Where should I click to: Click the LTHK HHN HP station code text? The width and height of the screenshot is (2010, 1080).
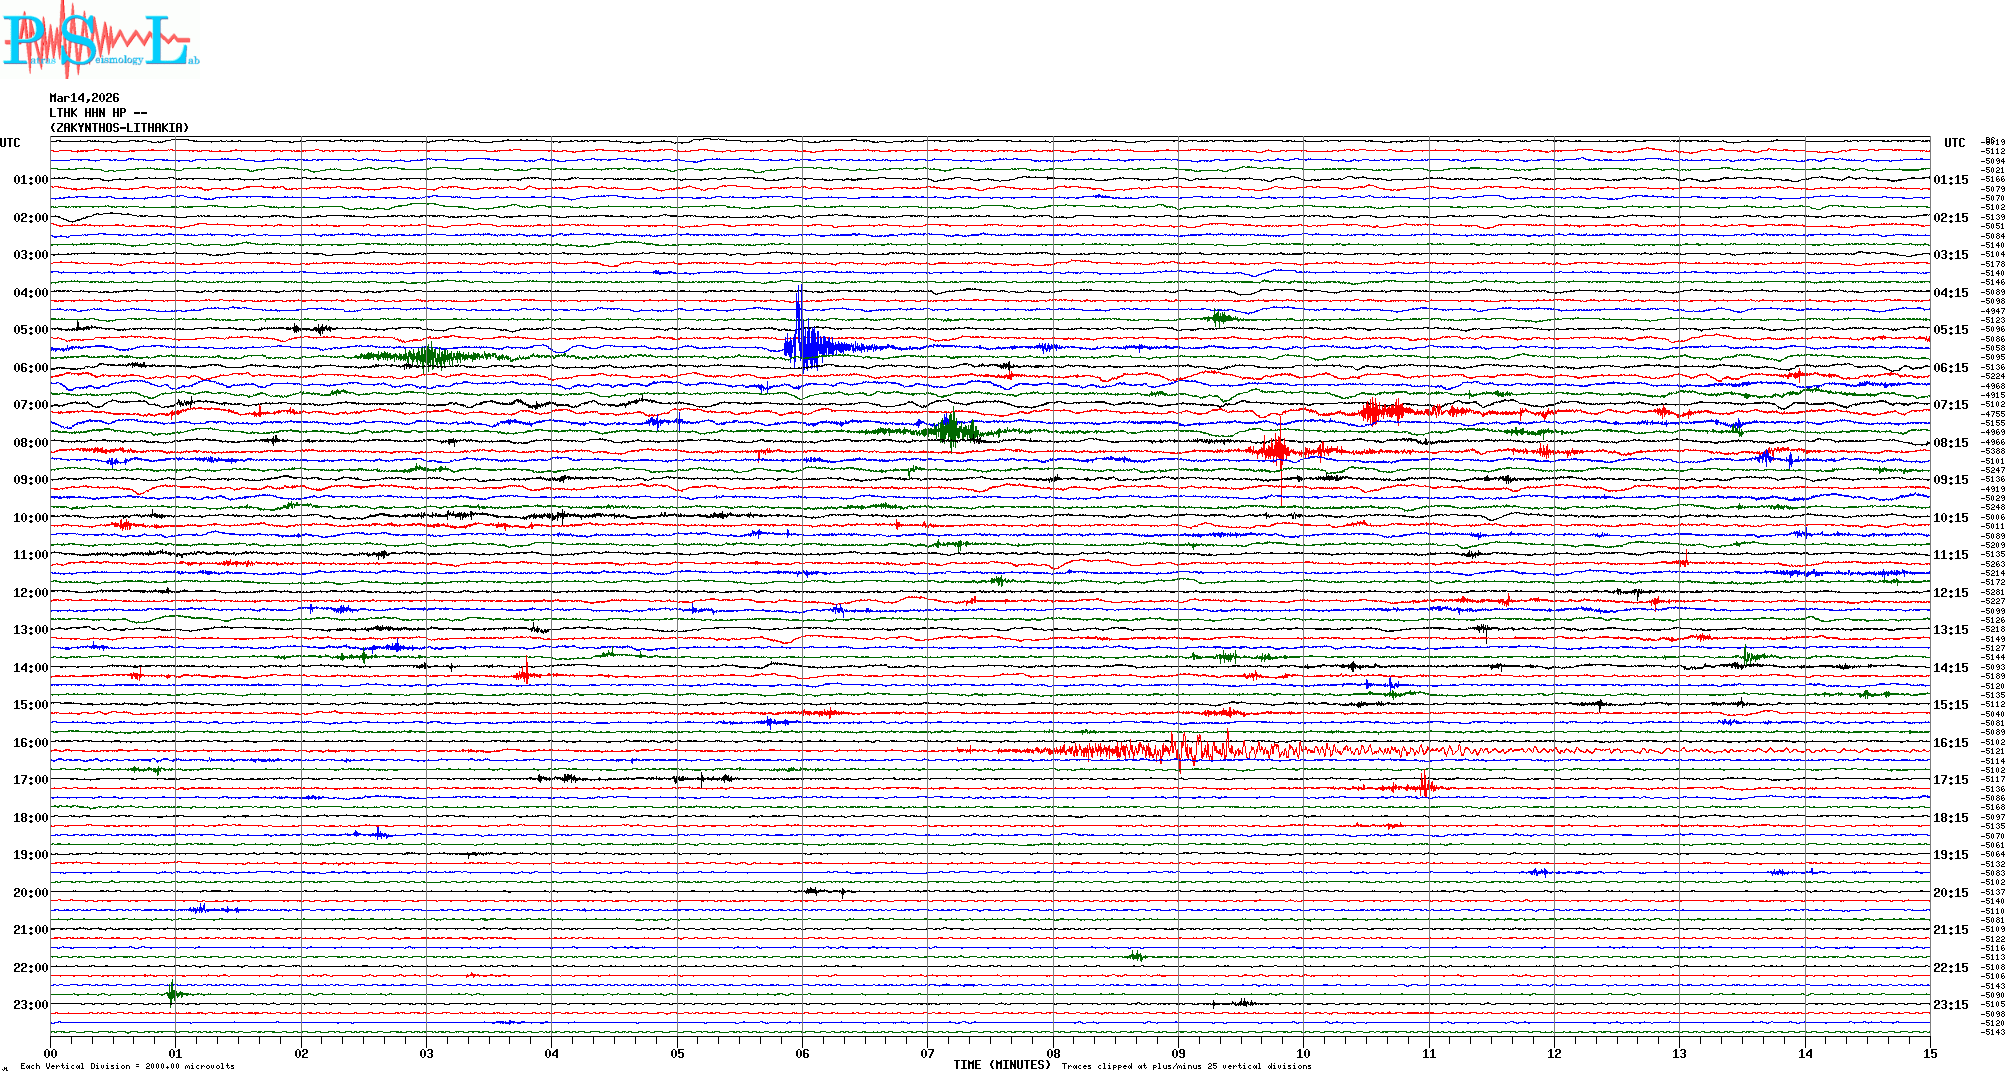point(98,113)
